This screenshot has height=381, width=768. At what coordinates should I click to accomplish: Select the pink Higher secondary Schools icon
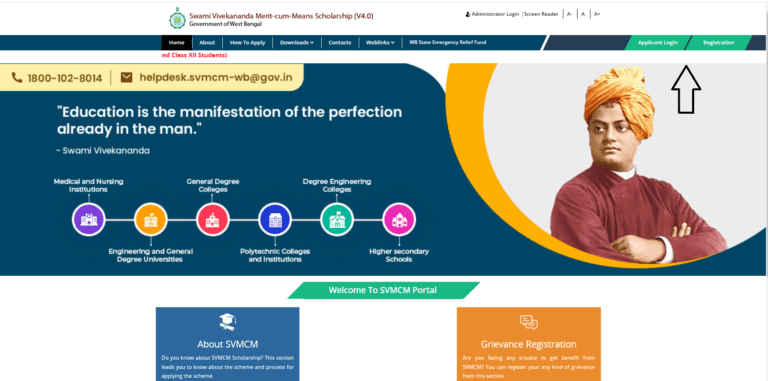399,219
